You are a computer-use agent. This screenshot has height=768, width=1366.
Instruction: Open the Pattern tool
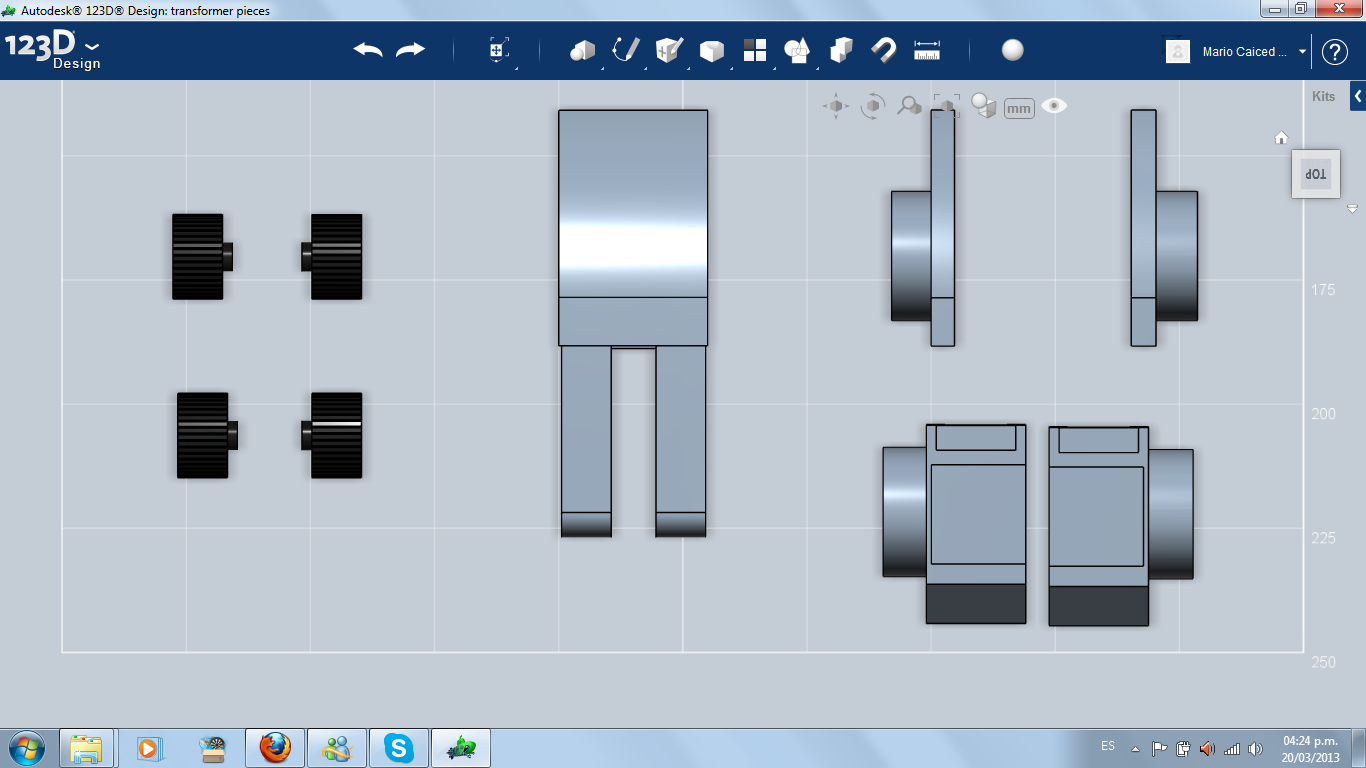pos(755,51)
